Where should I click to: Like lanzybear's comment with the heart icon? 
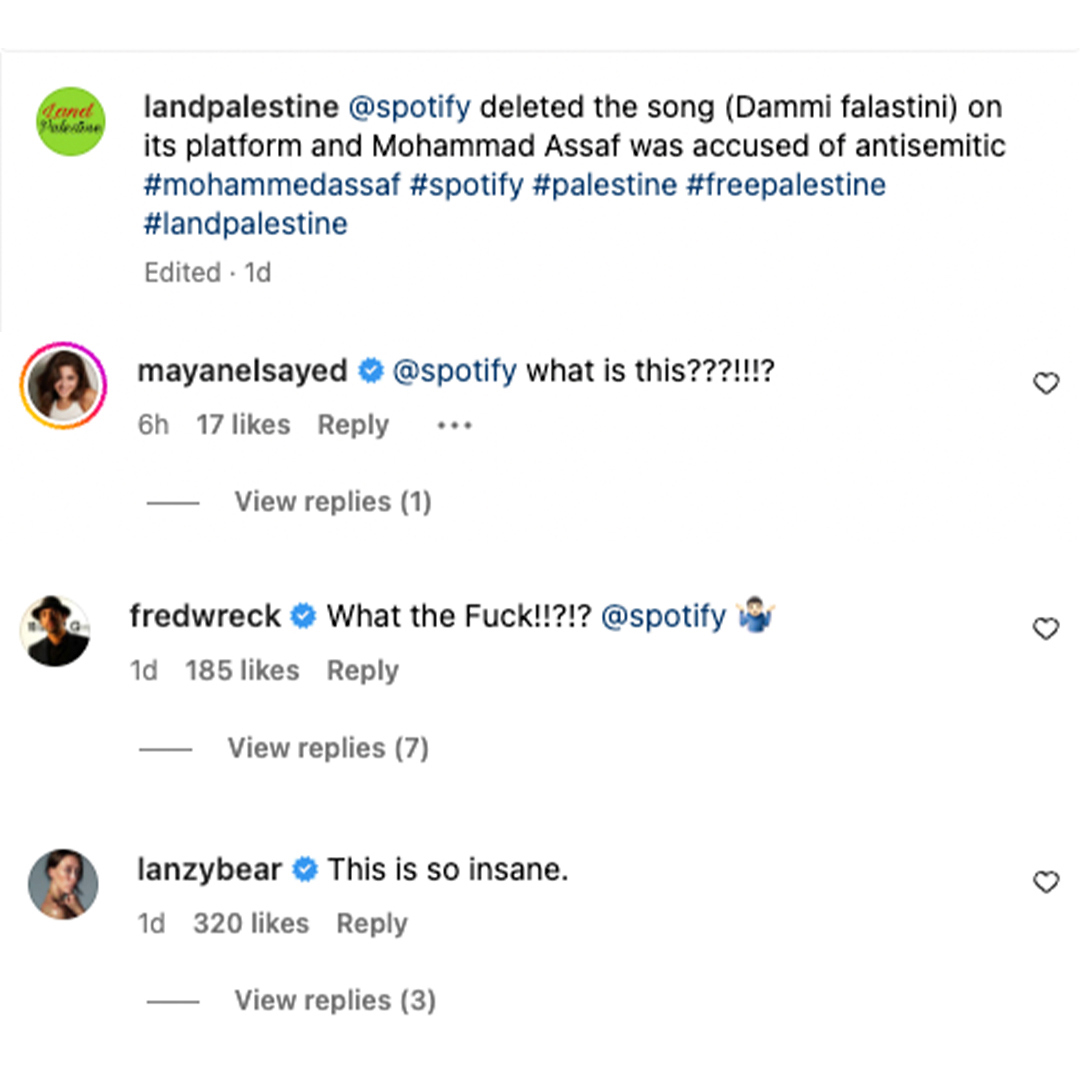pyautogui.click(x=1046, y=882)
